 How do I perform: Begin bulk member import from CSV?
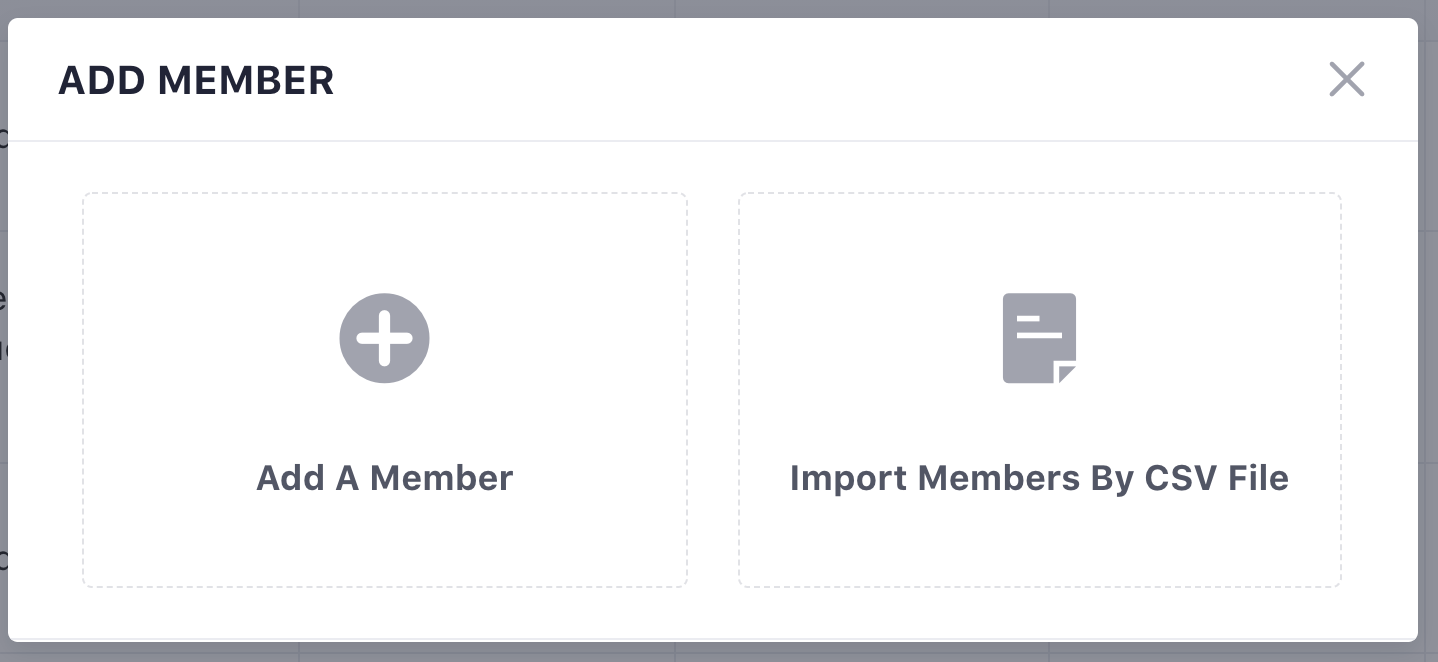tap(1040, 390)
